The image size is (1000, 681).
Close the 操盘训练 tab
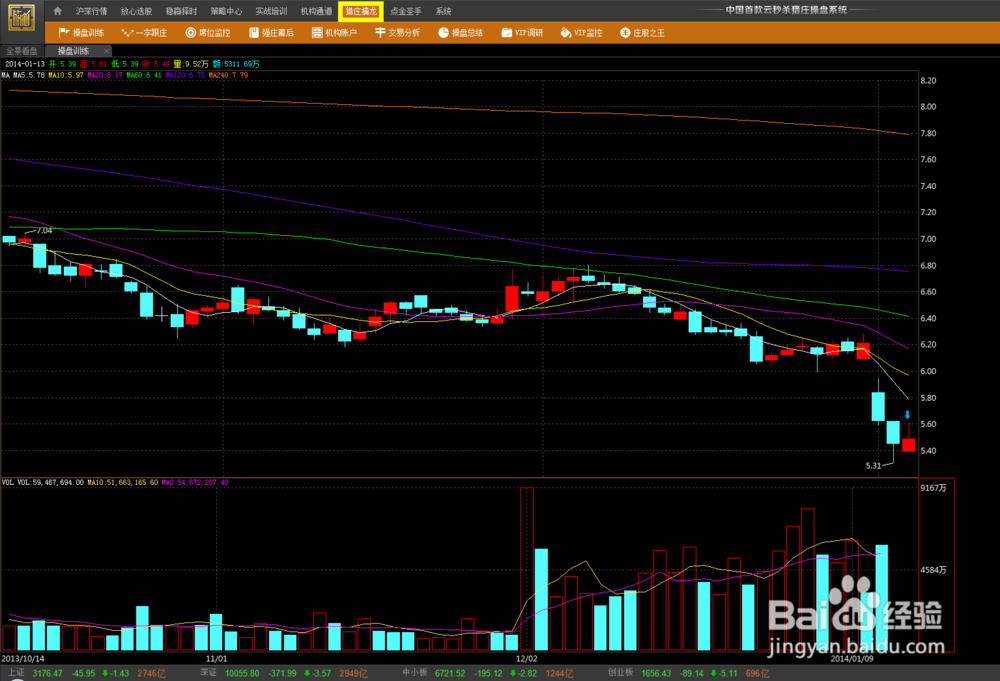[x=107, y=51]
